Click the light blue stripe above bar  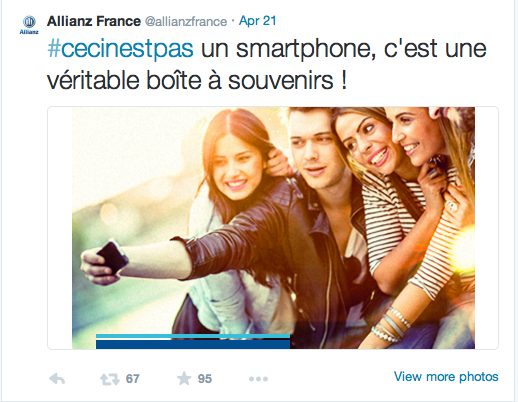(193, 336)
